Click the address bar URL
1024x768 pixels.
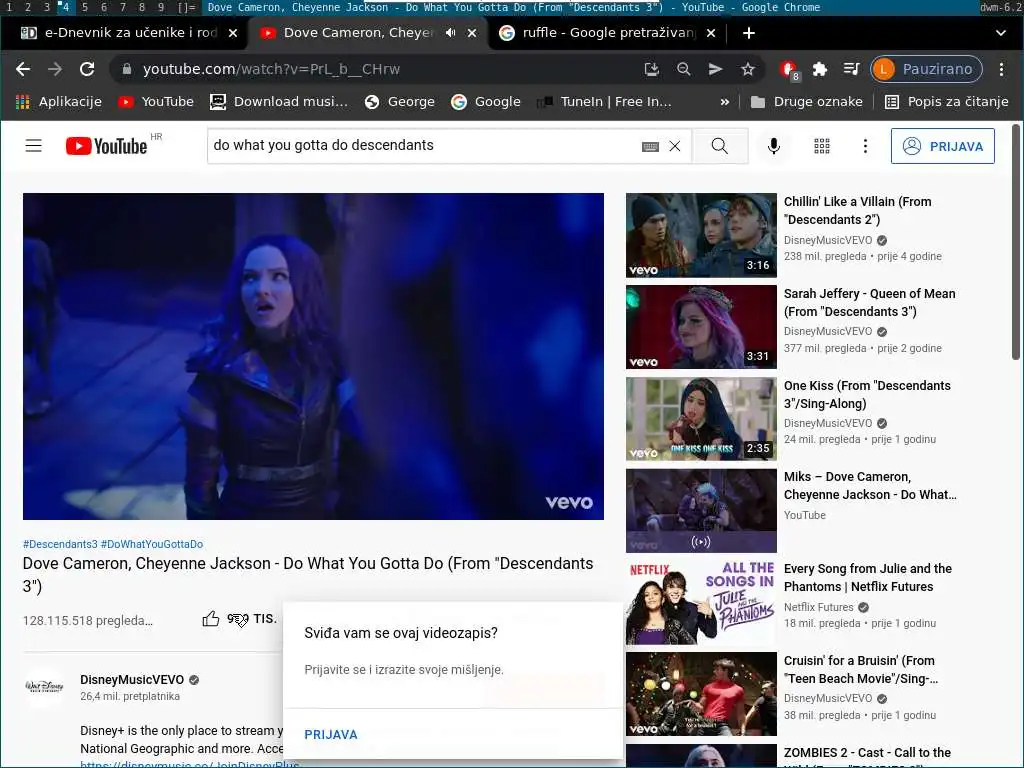(x=271, y=69)
